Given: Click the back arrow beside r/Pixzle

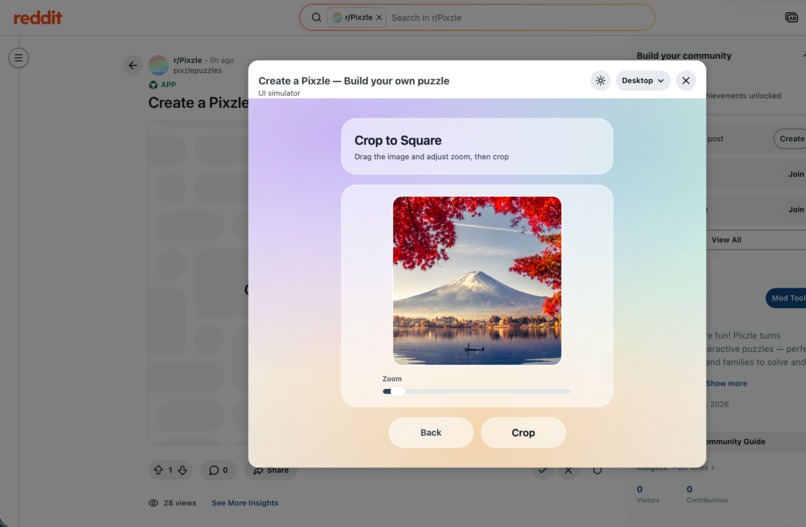Looking at the screenshot, I should [133, 65].
